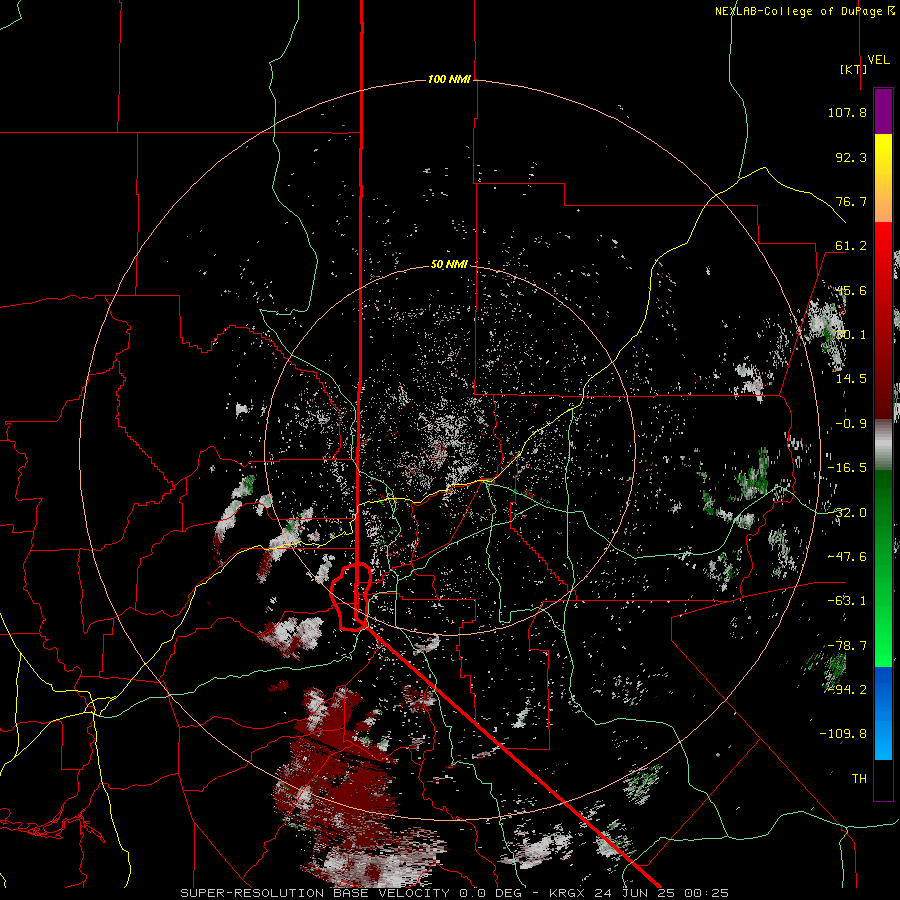Select the -63.1 scale label

[847, 601]
